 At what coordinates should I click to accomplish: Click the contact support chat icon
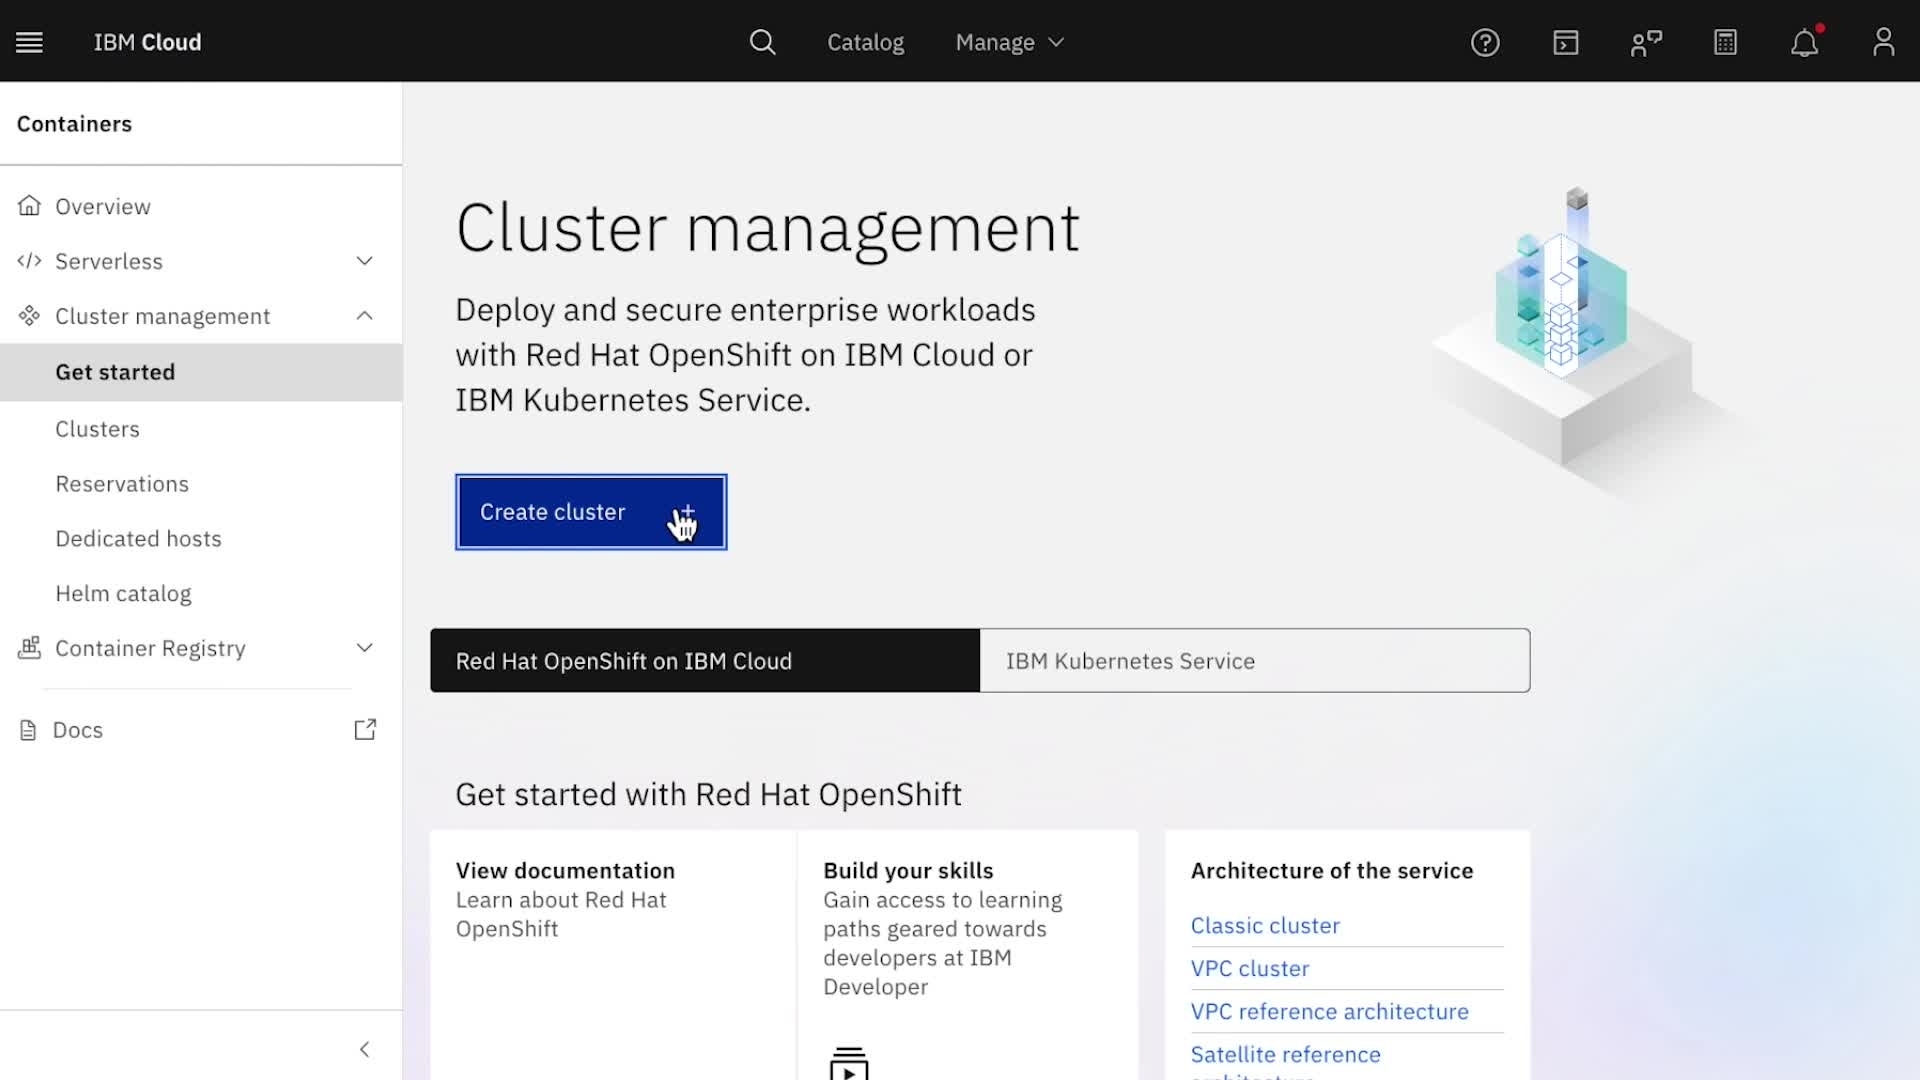pyautogui.click(x=1645, y=42)
